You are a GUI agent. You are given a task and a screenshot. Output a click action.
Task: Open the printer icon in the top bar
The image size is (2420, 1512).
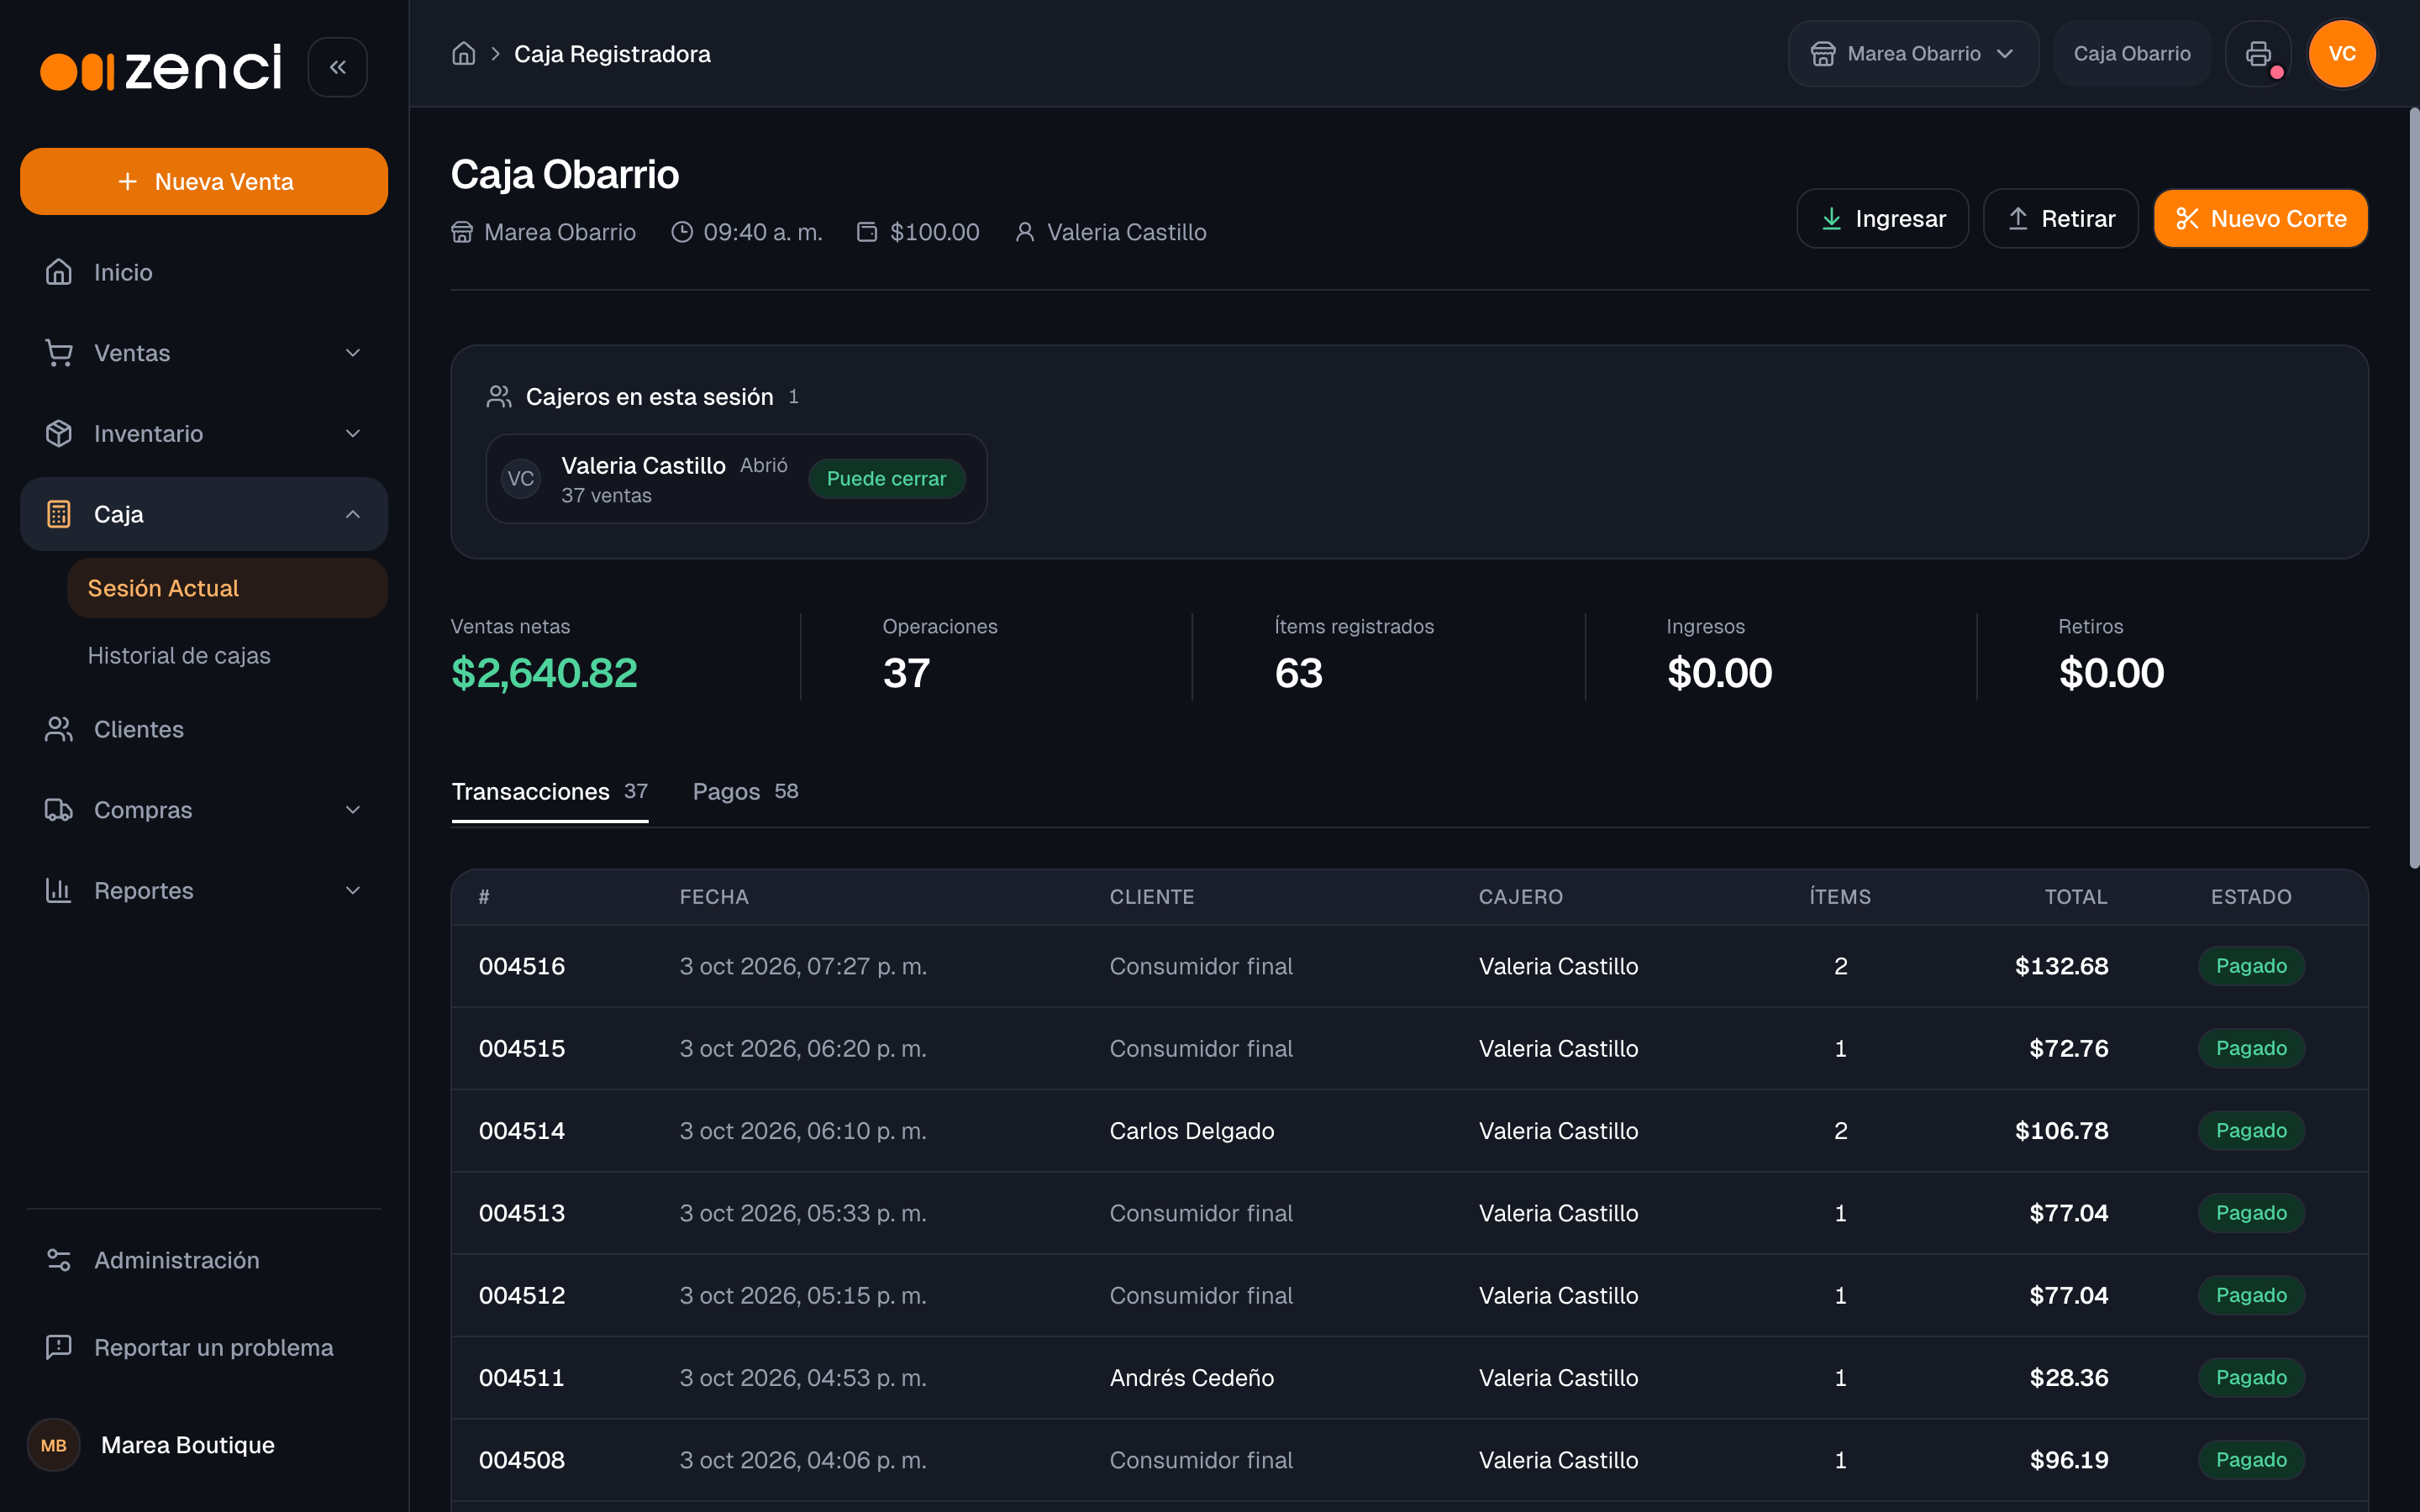(2258, 53)
